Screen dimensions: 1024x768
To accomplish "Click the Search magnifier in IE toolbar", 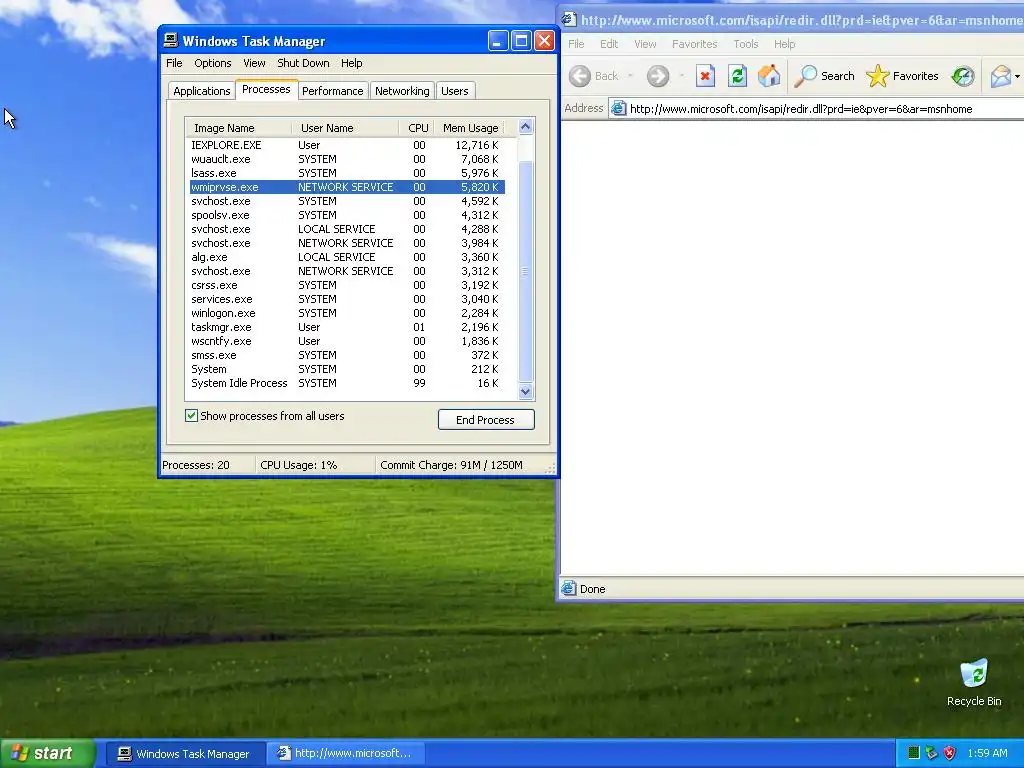I will pos(805,76).
